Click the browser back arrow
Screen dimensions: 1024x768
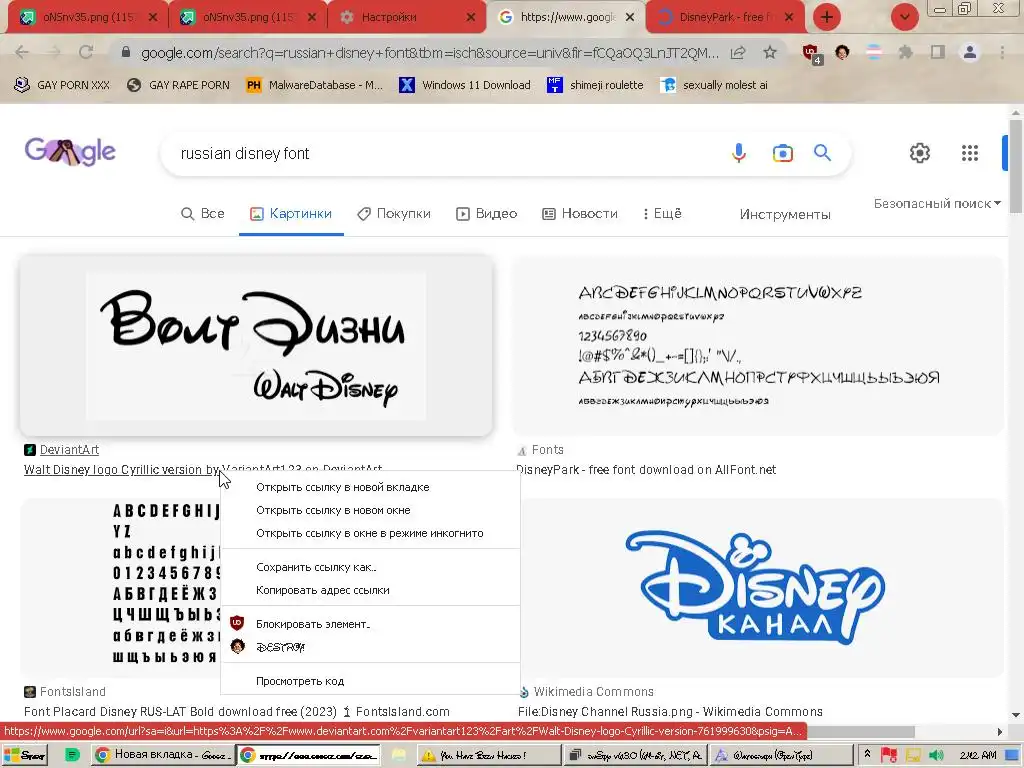22,52
